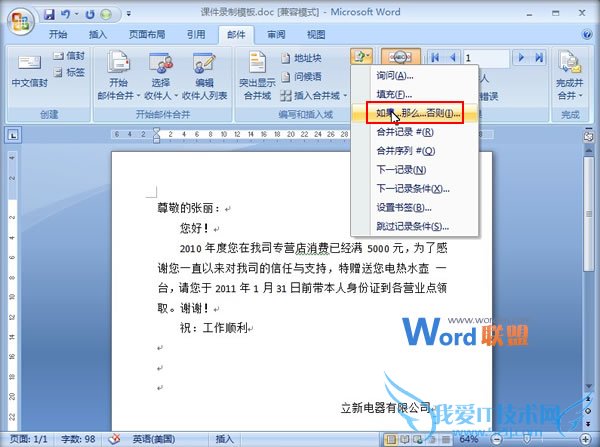Go to first record

(435, 58)
